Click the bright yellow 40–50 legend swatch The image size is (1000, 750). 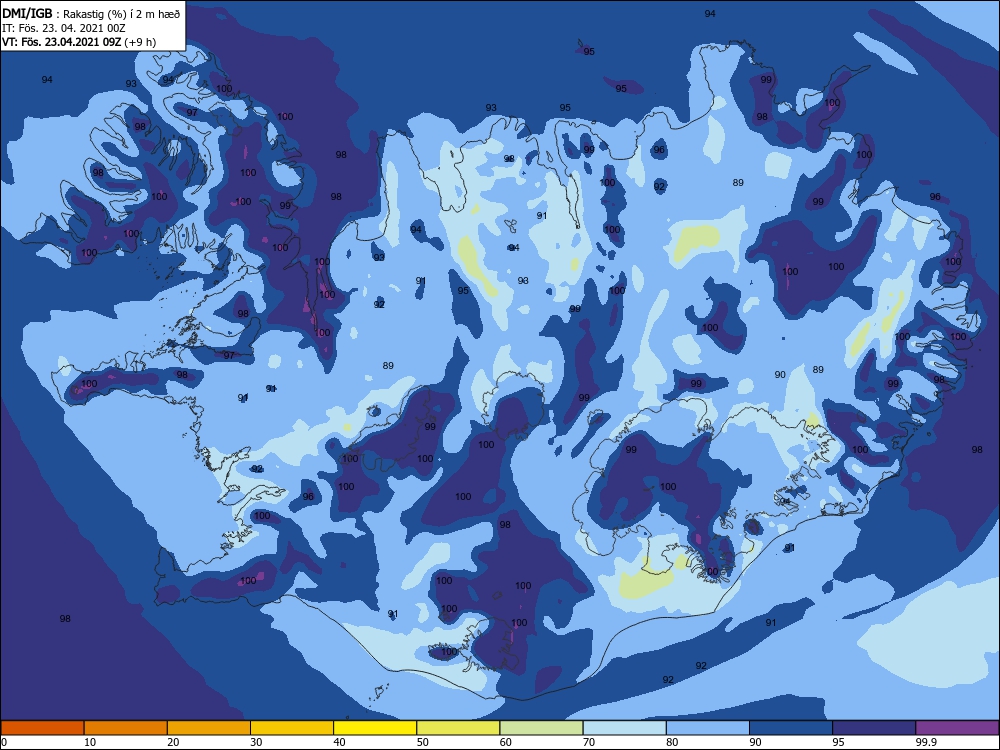pyautogui.click(x=375, y=728)
